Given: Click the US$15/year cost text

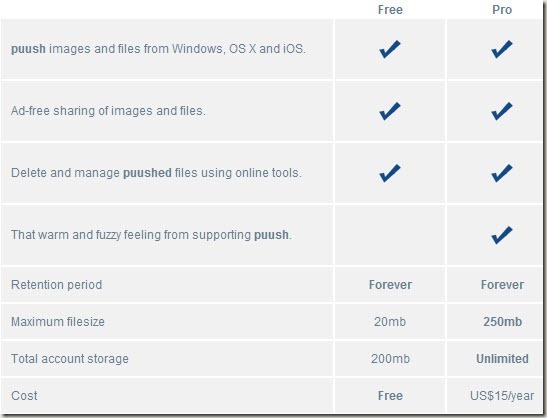Looking at the screenshot, I should point(502,396).
